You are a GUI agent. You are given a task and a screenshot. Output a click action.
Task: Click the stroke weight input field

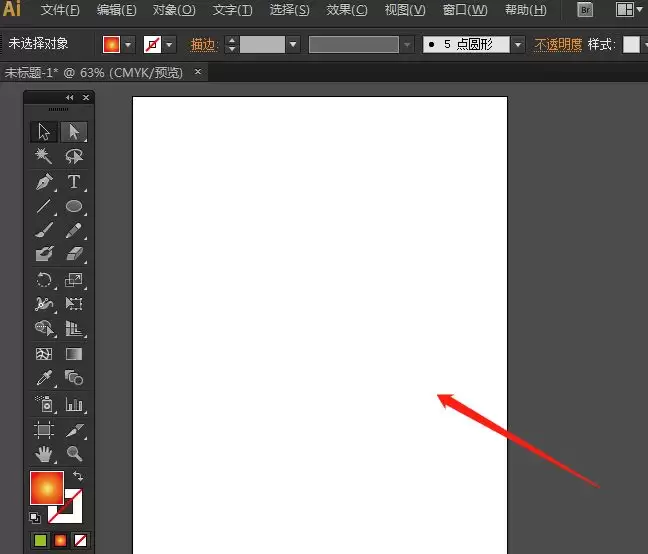[262, 45]
